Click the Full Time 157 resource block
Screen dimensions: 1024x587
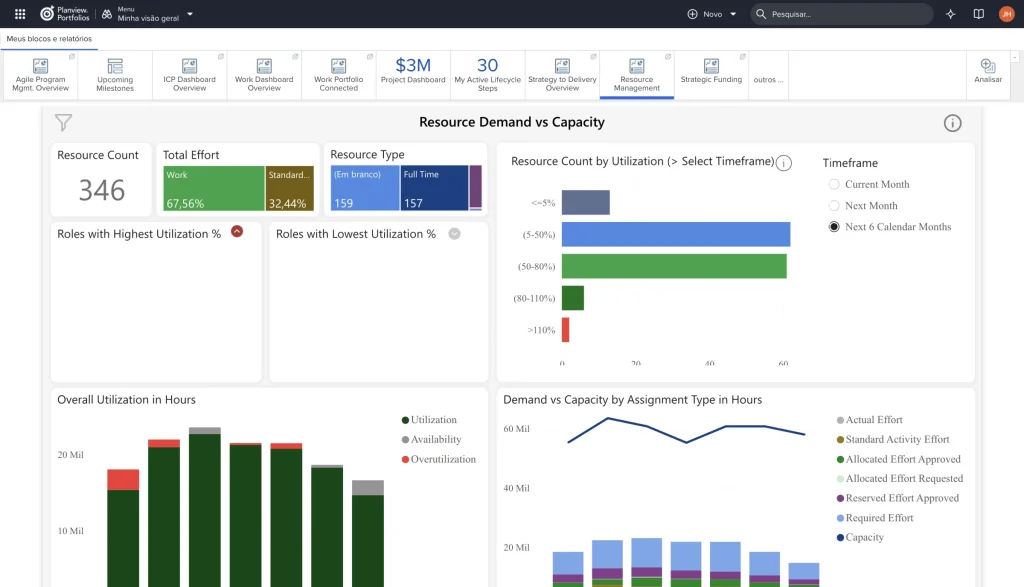(434, 188)
